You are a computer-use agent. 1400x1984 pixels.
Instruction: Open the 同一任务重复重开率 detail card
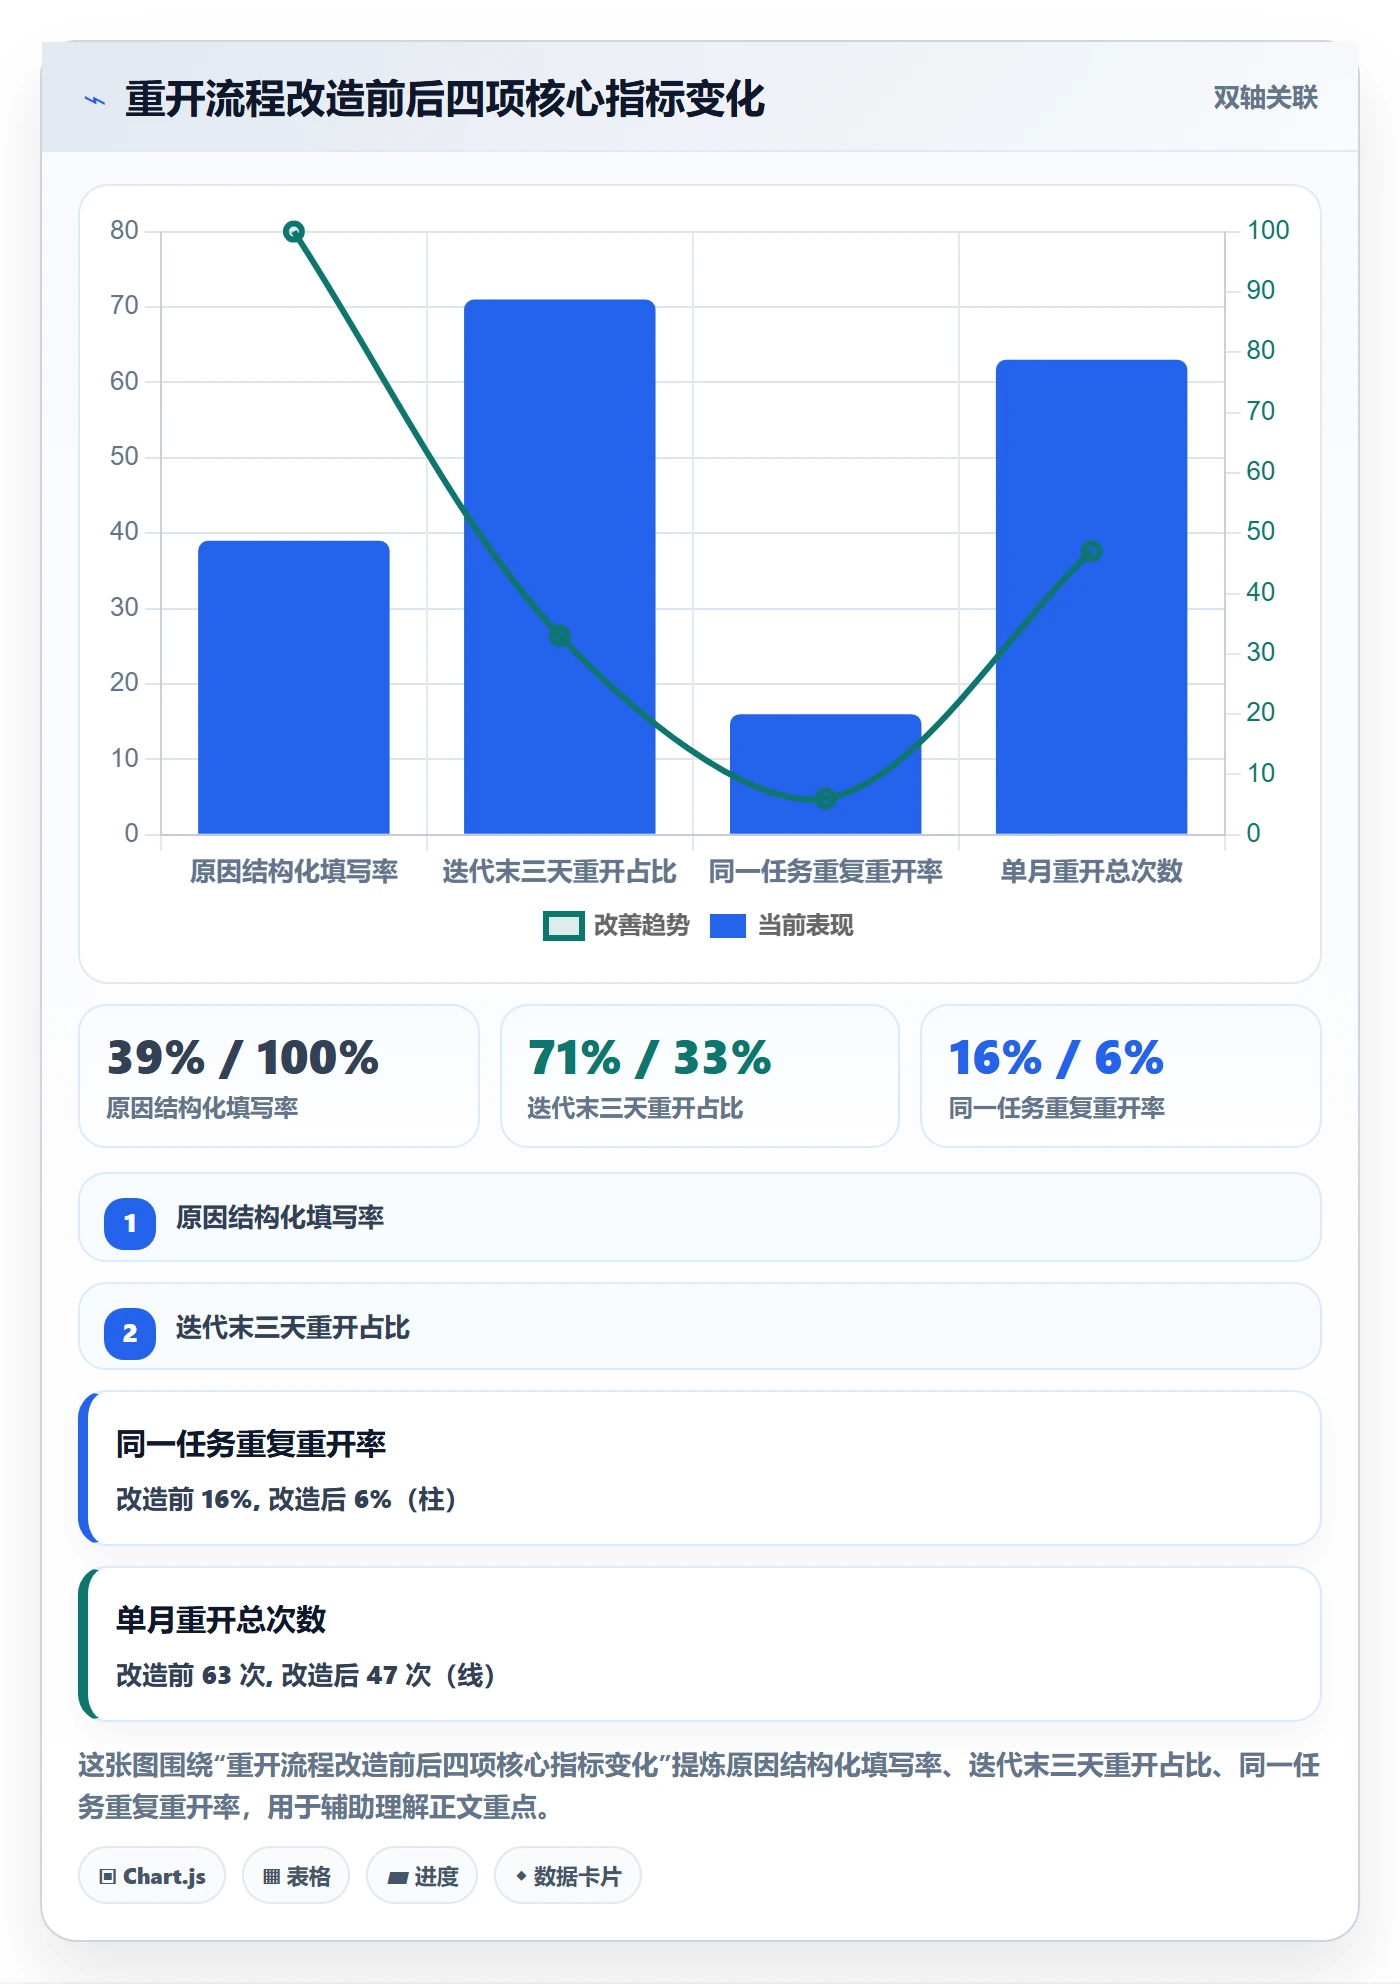point(700,1468)
